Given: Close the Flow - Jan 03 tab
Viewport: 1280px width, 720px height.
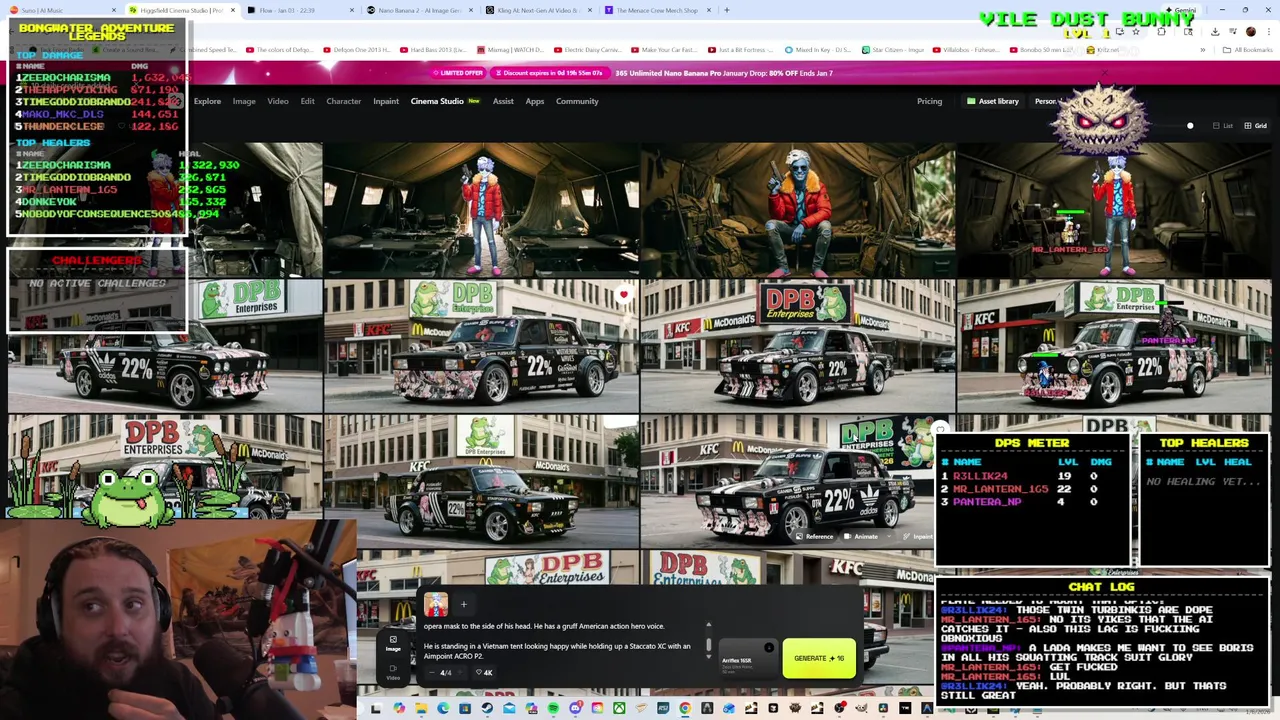Looking at the screenshot, I should 352,10.
